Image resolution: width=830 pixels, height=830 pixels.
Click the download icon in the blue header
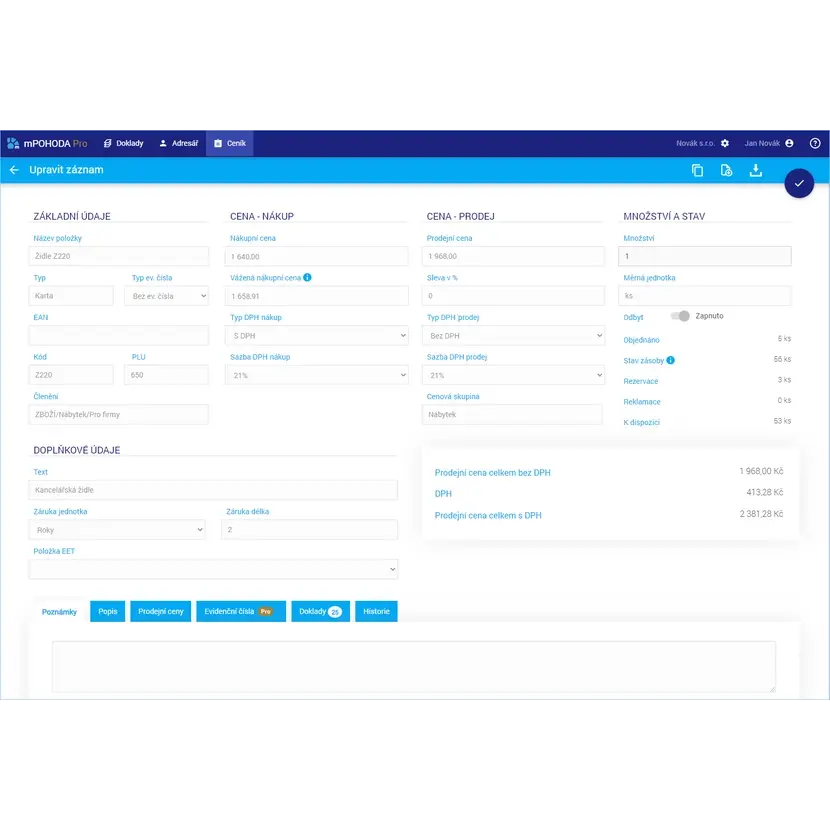pos(756,170)
